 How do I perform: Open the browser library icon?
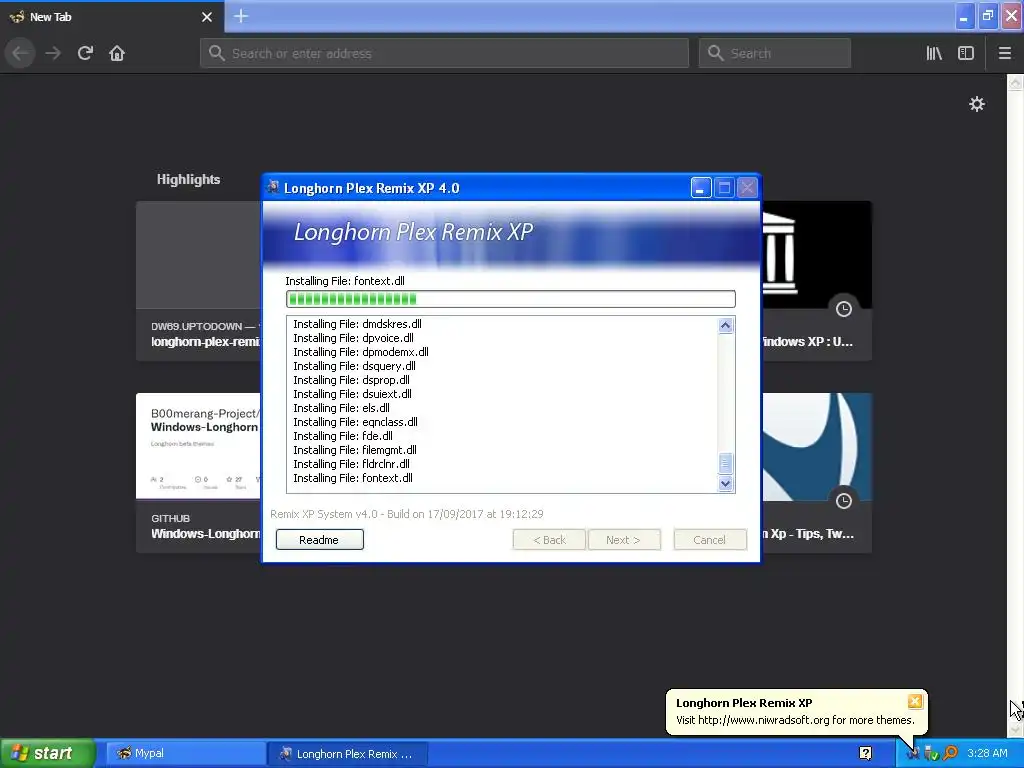tap(934, 53)
